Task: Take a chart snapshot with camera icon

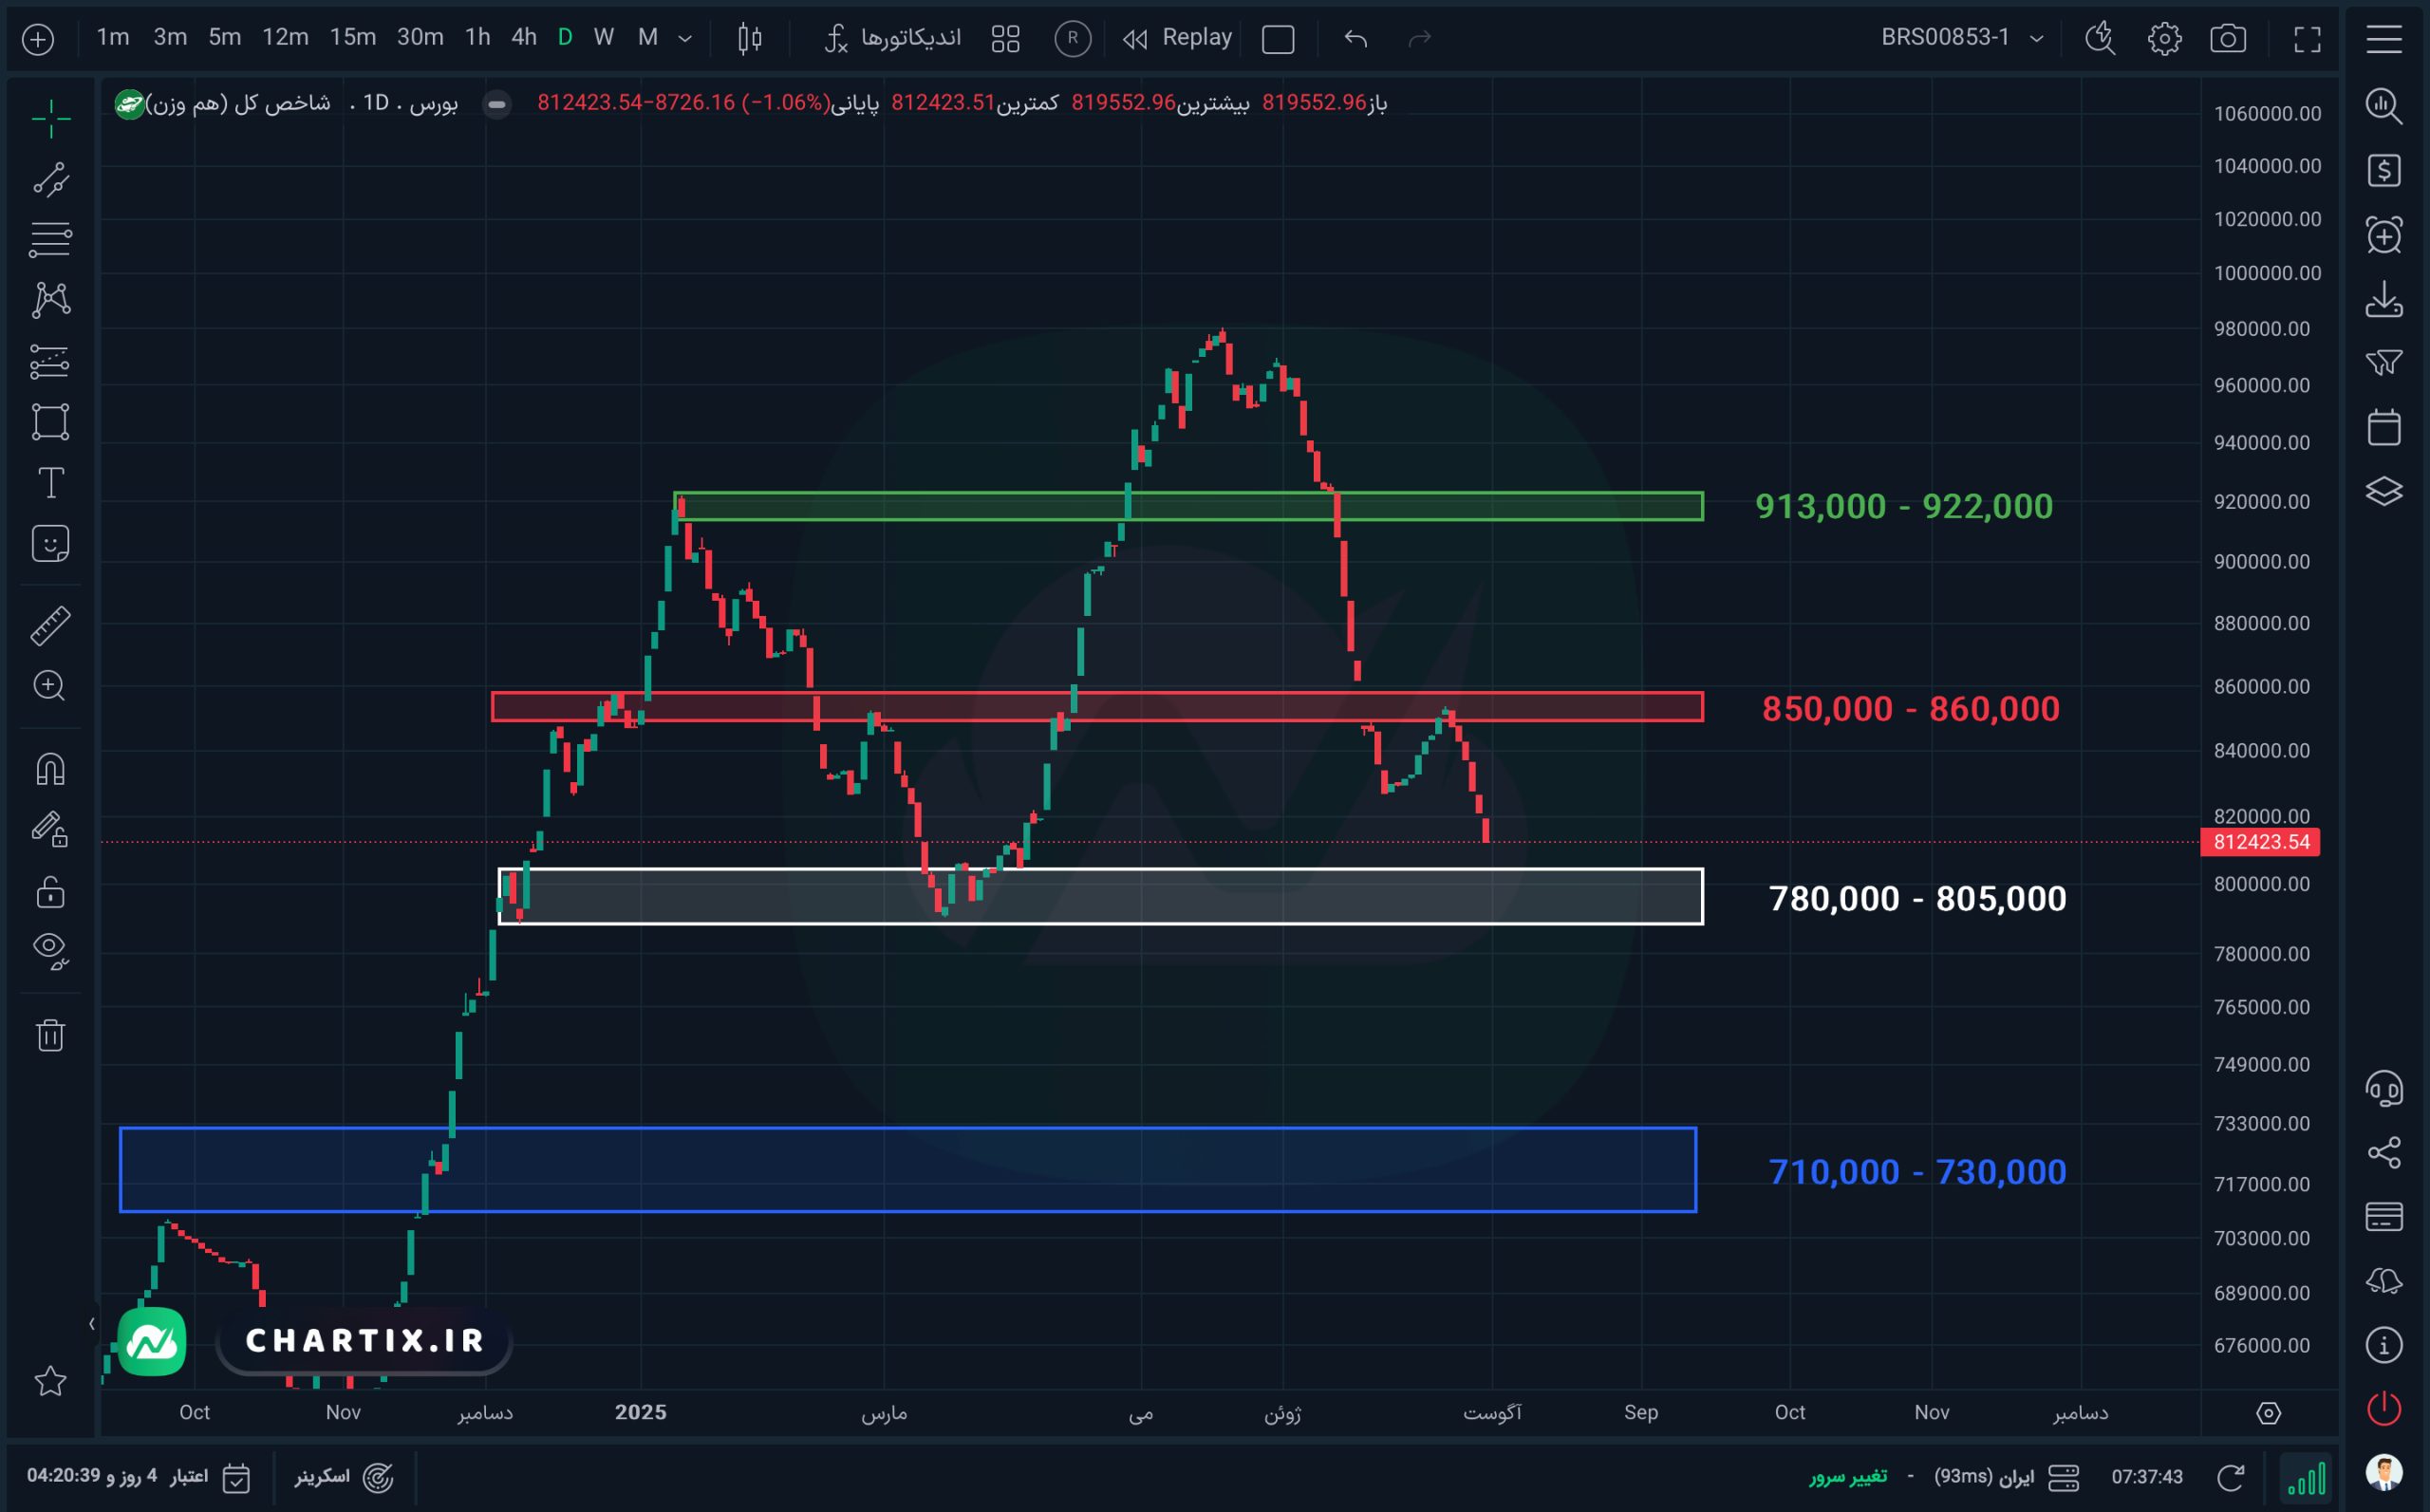Action: 2227,38
